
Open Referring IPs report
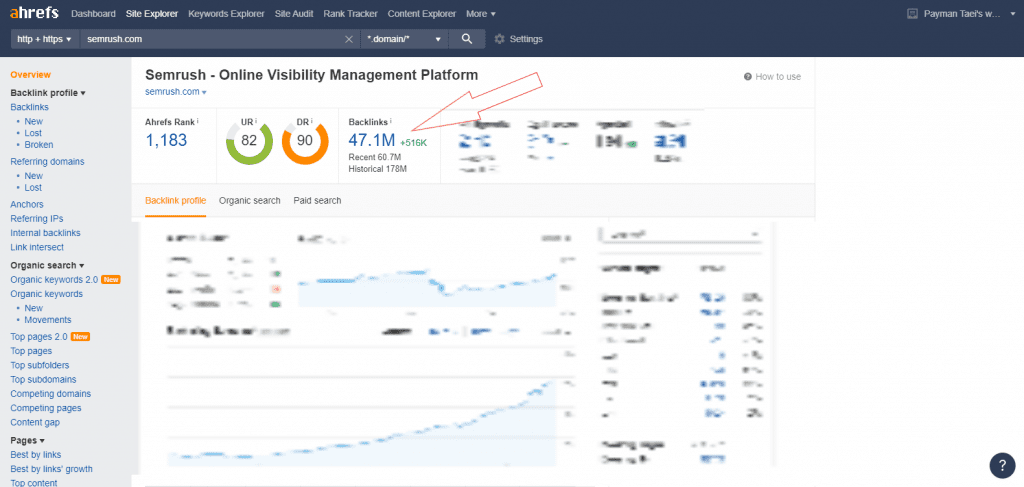37,219
